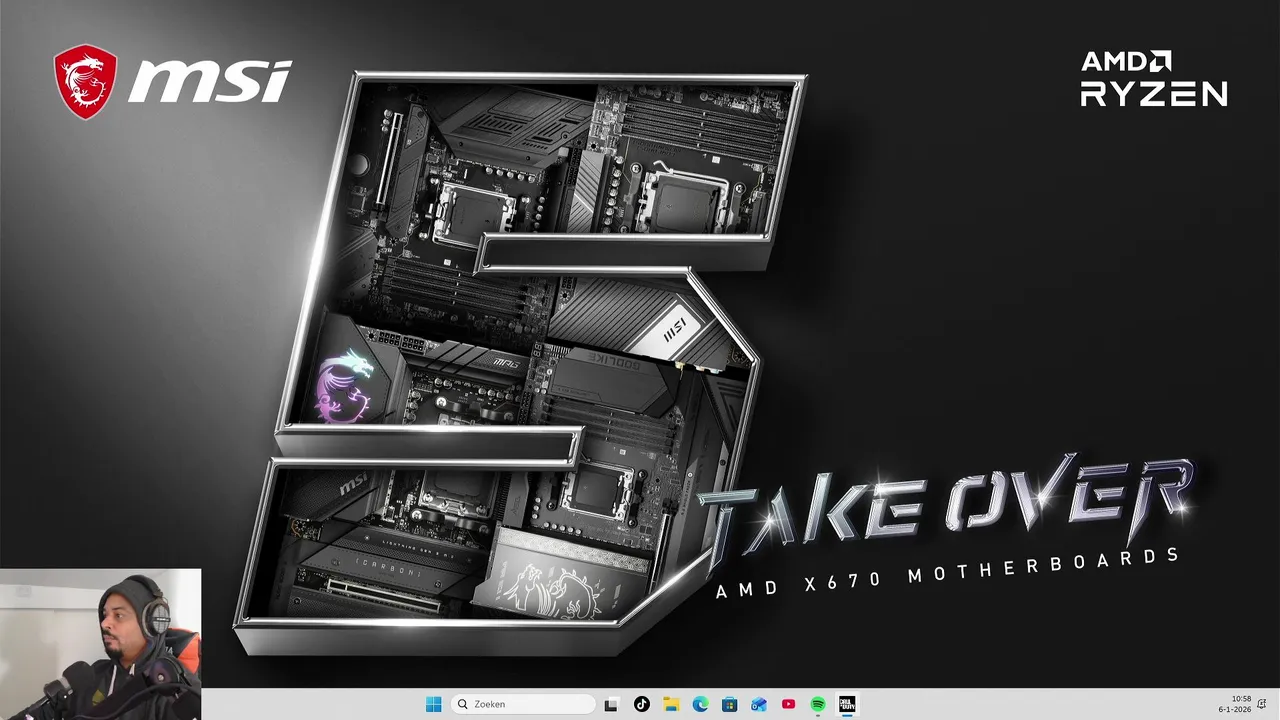Screen dimensions: 1280x720
Task: Open the red YouTube app icon
Action: (x=788, y=704)
